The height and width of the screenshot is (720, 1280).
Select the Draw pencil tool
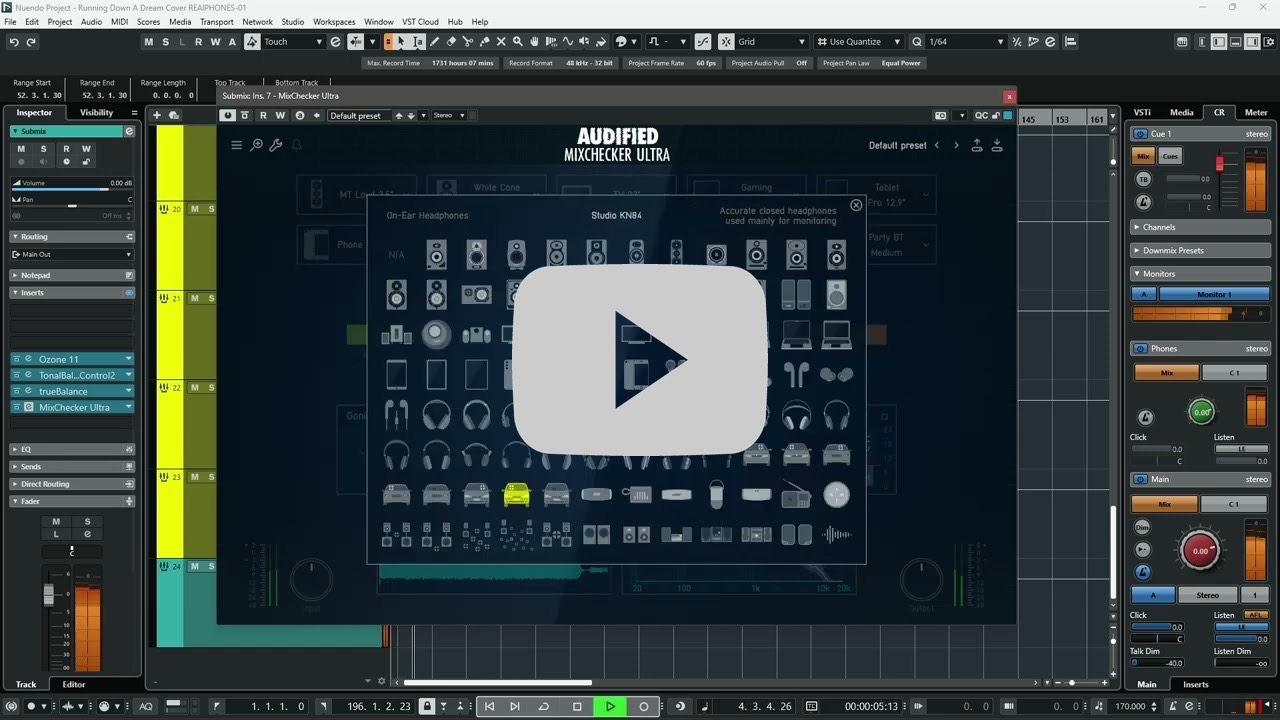click(x=434, y=42)
